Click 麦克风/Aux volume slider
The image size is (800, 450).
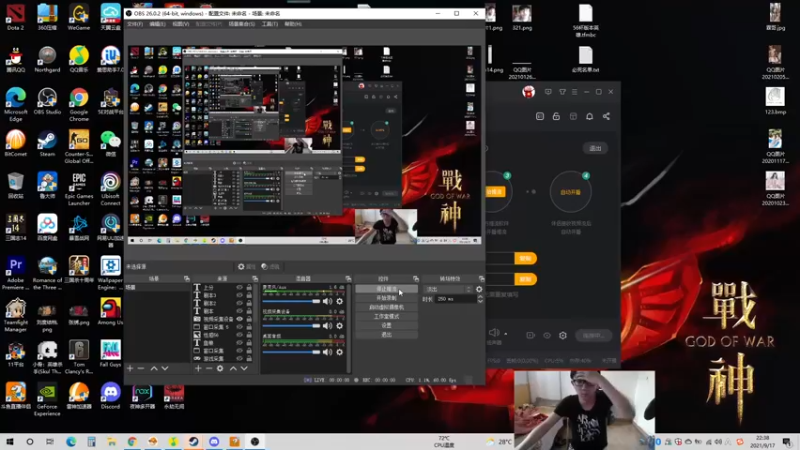tap(291, 302)
